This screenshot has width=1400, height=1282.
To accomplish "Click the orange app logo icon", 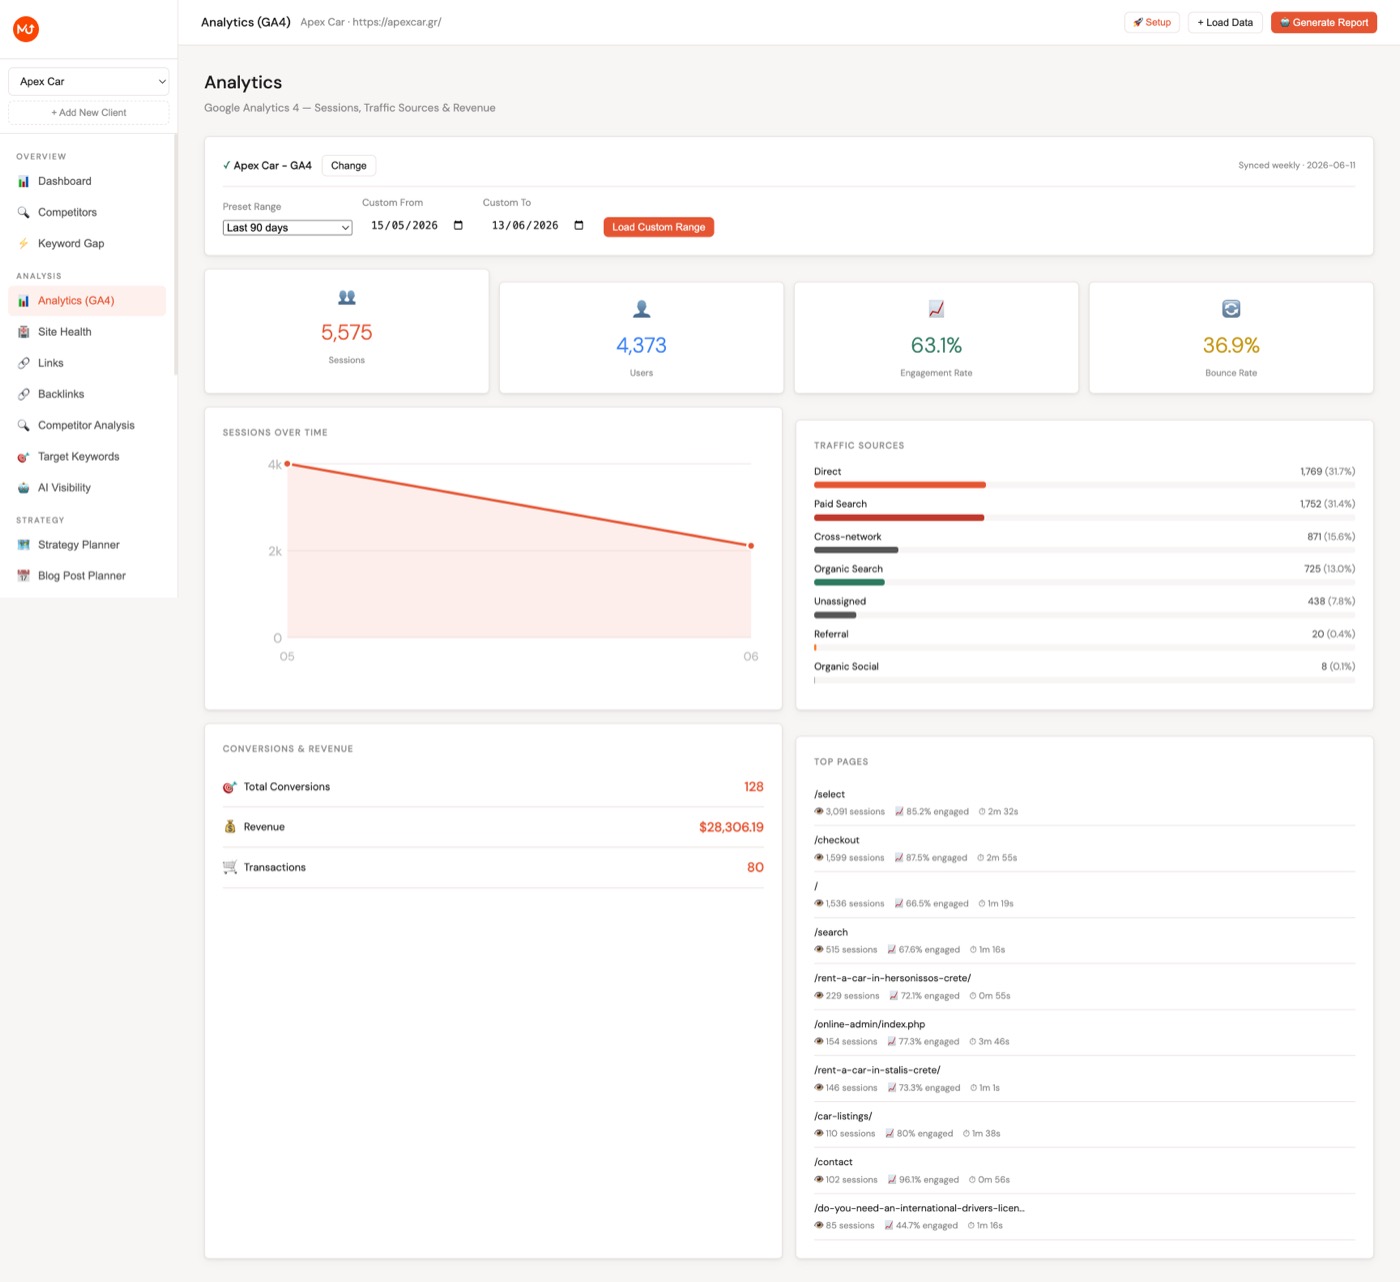I will (x=26, y=29).
